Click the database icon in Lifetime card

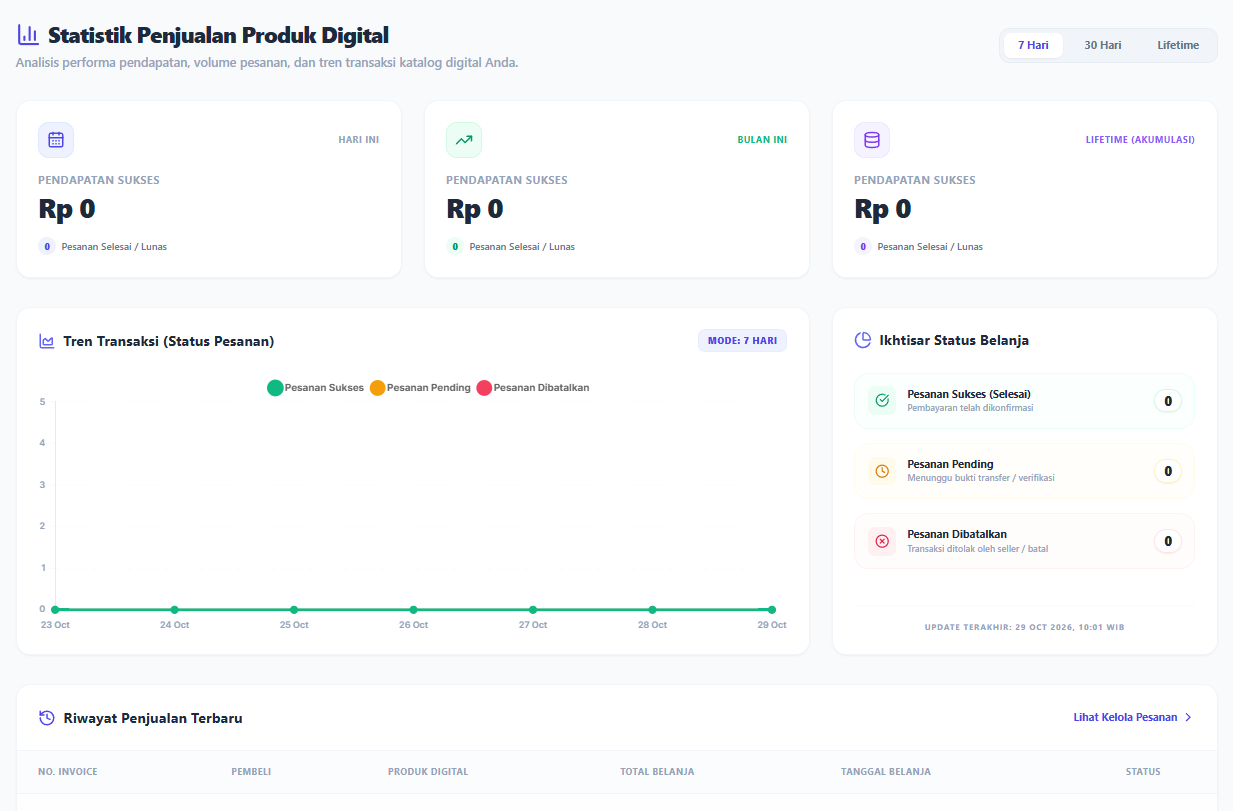[x=872, y=140]
